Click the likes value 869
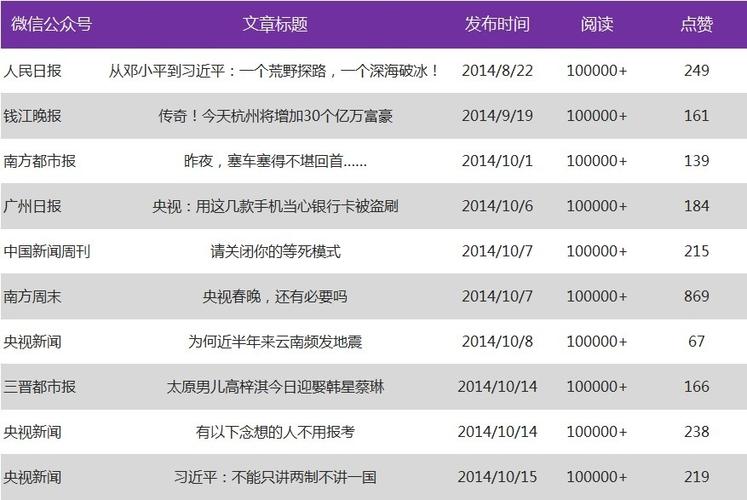 click(697, 296)
